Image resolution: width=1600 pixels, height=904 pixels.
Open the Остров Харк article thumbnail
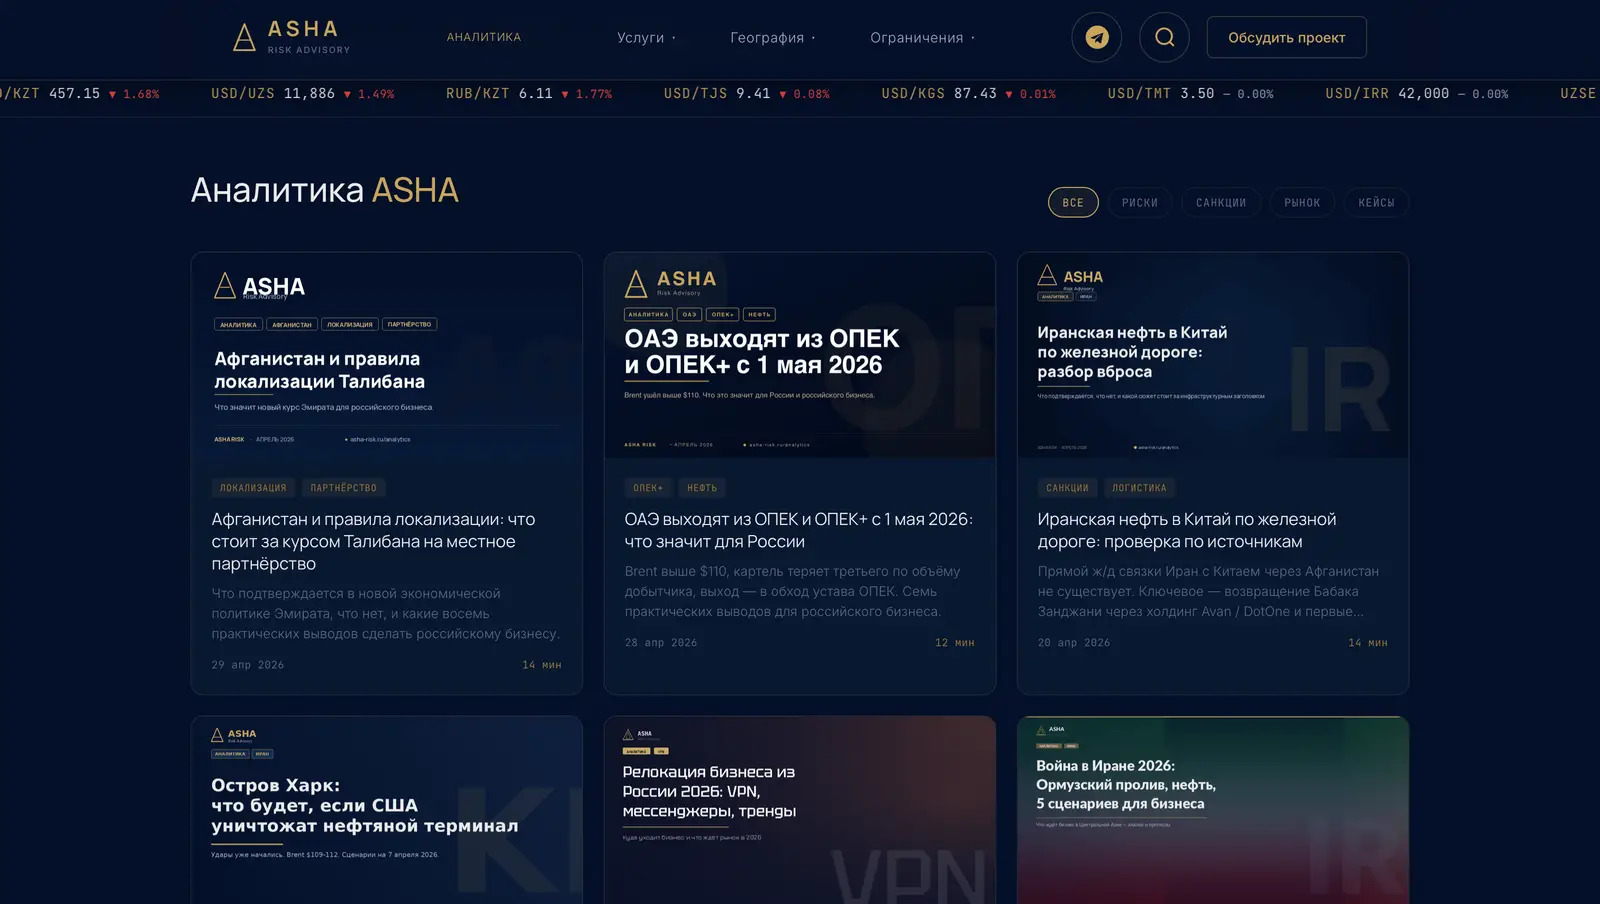(387, 810)
